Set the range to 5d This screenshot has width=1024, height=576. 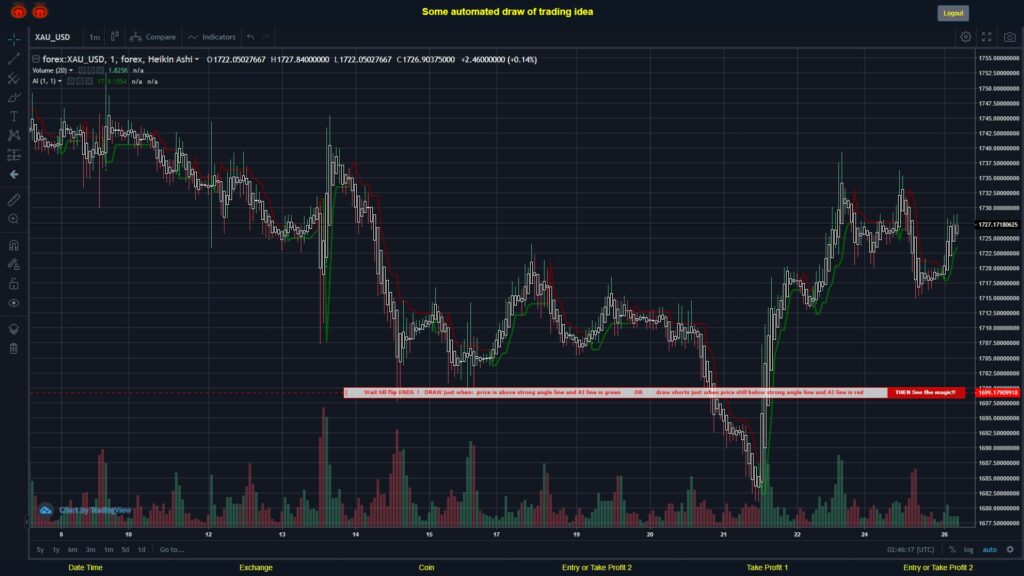(125, 550)
